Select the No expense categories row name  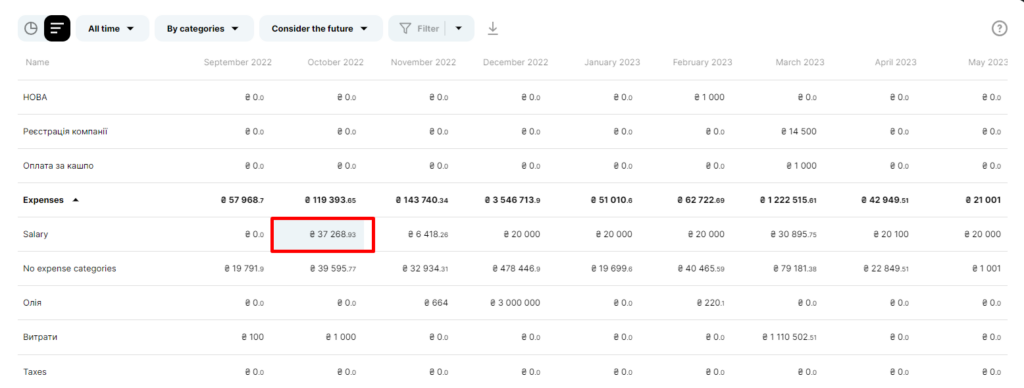coord(70,268)
